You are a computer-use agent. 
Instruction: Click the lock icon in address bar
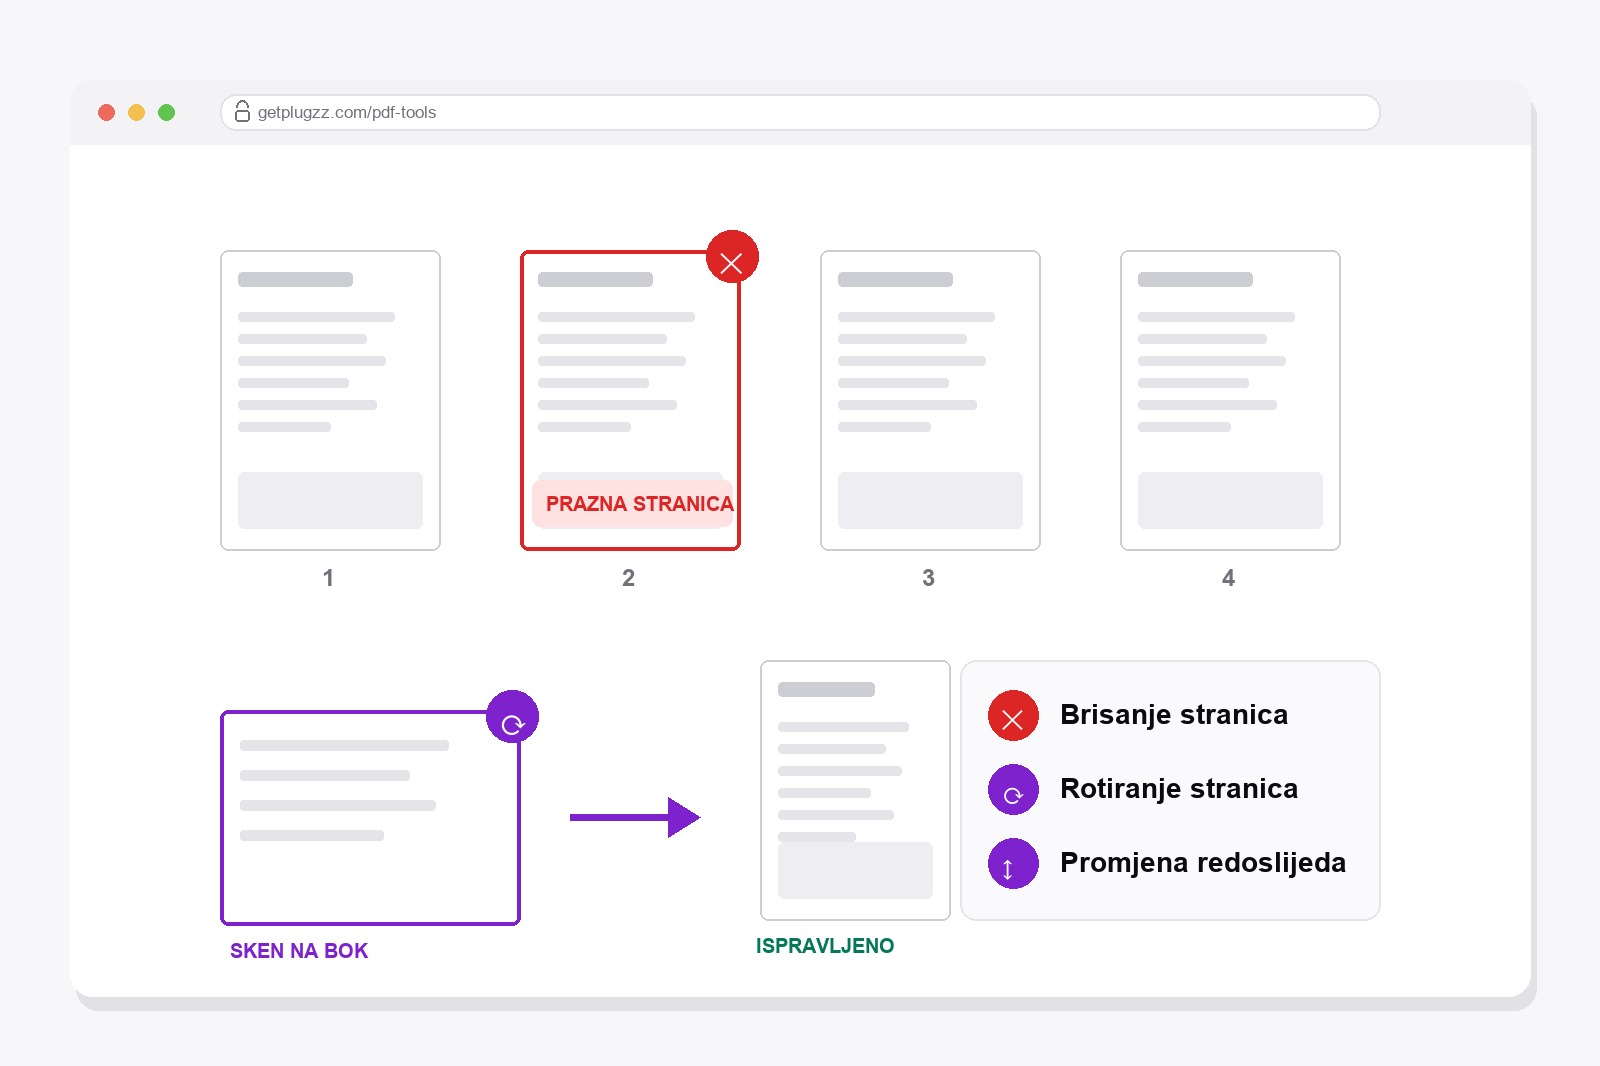pos(242,111)
